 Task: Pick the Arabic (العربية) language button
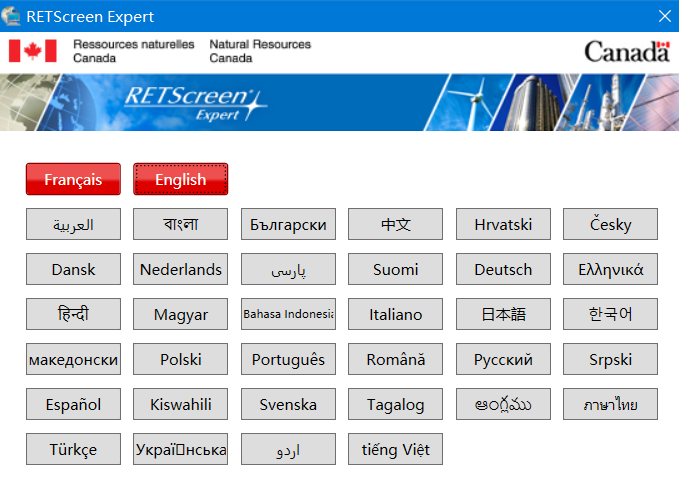click(73, 224)
